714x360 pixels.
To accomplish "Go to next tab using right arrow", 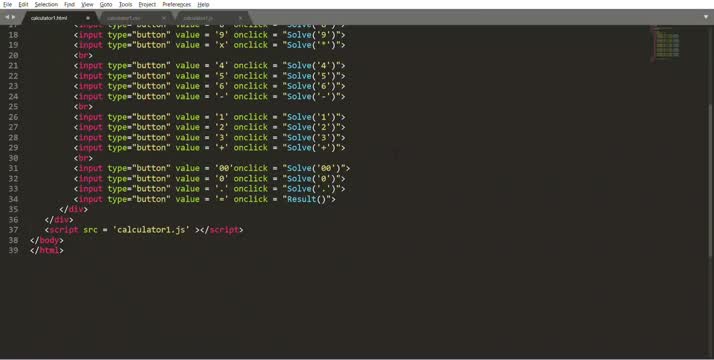I will point(14,17).
